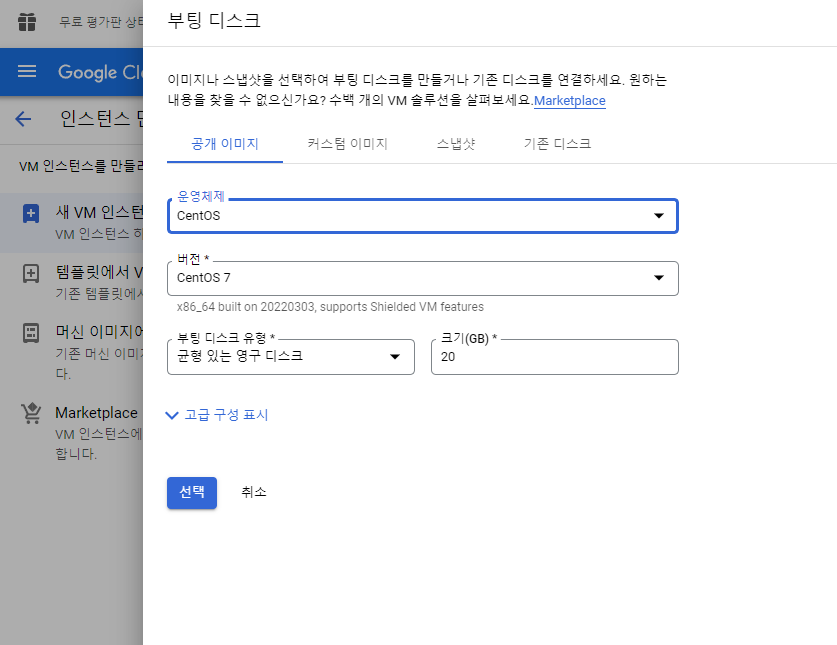Select the 공개 이미지 tab
The height and width of the screenshot is (645, 837).
[225, 144]
